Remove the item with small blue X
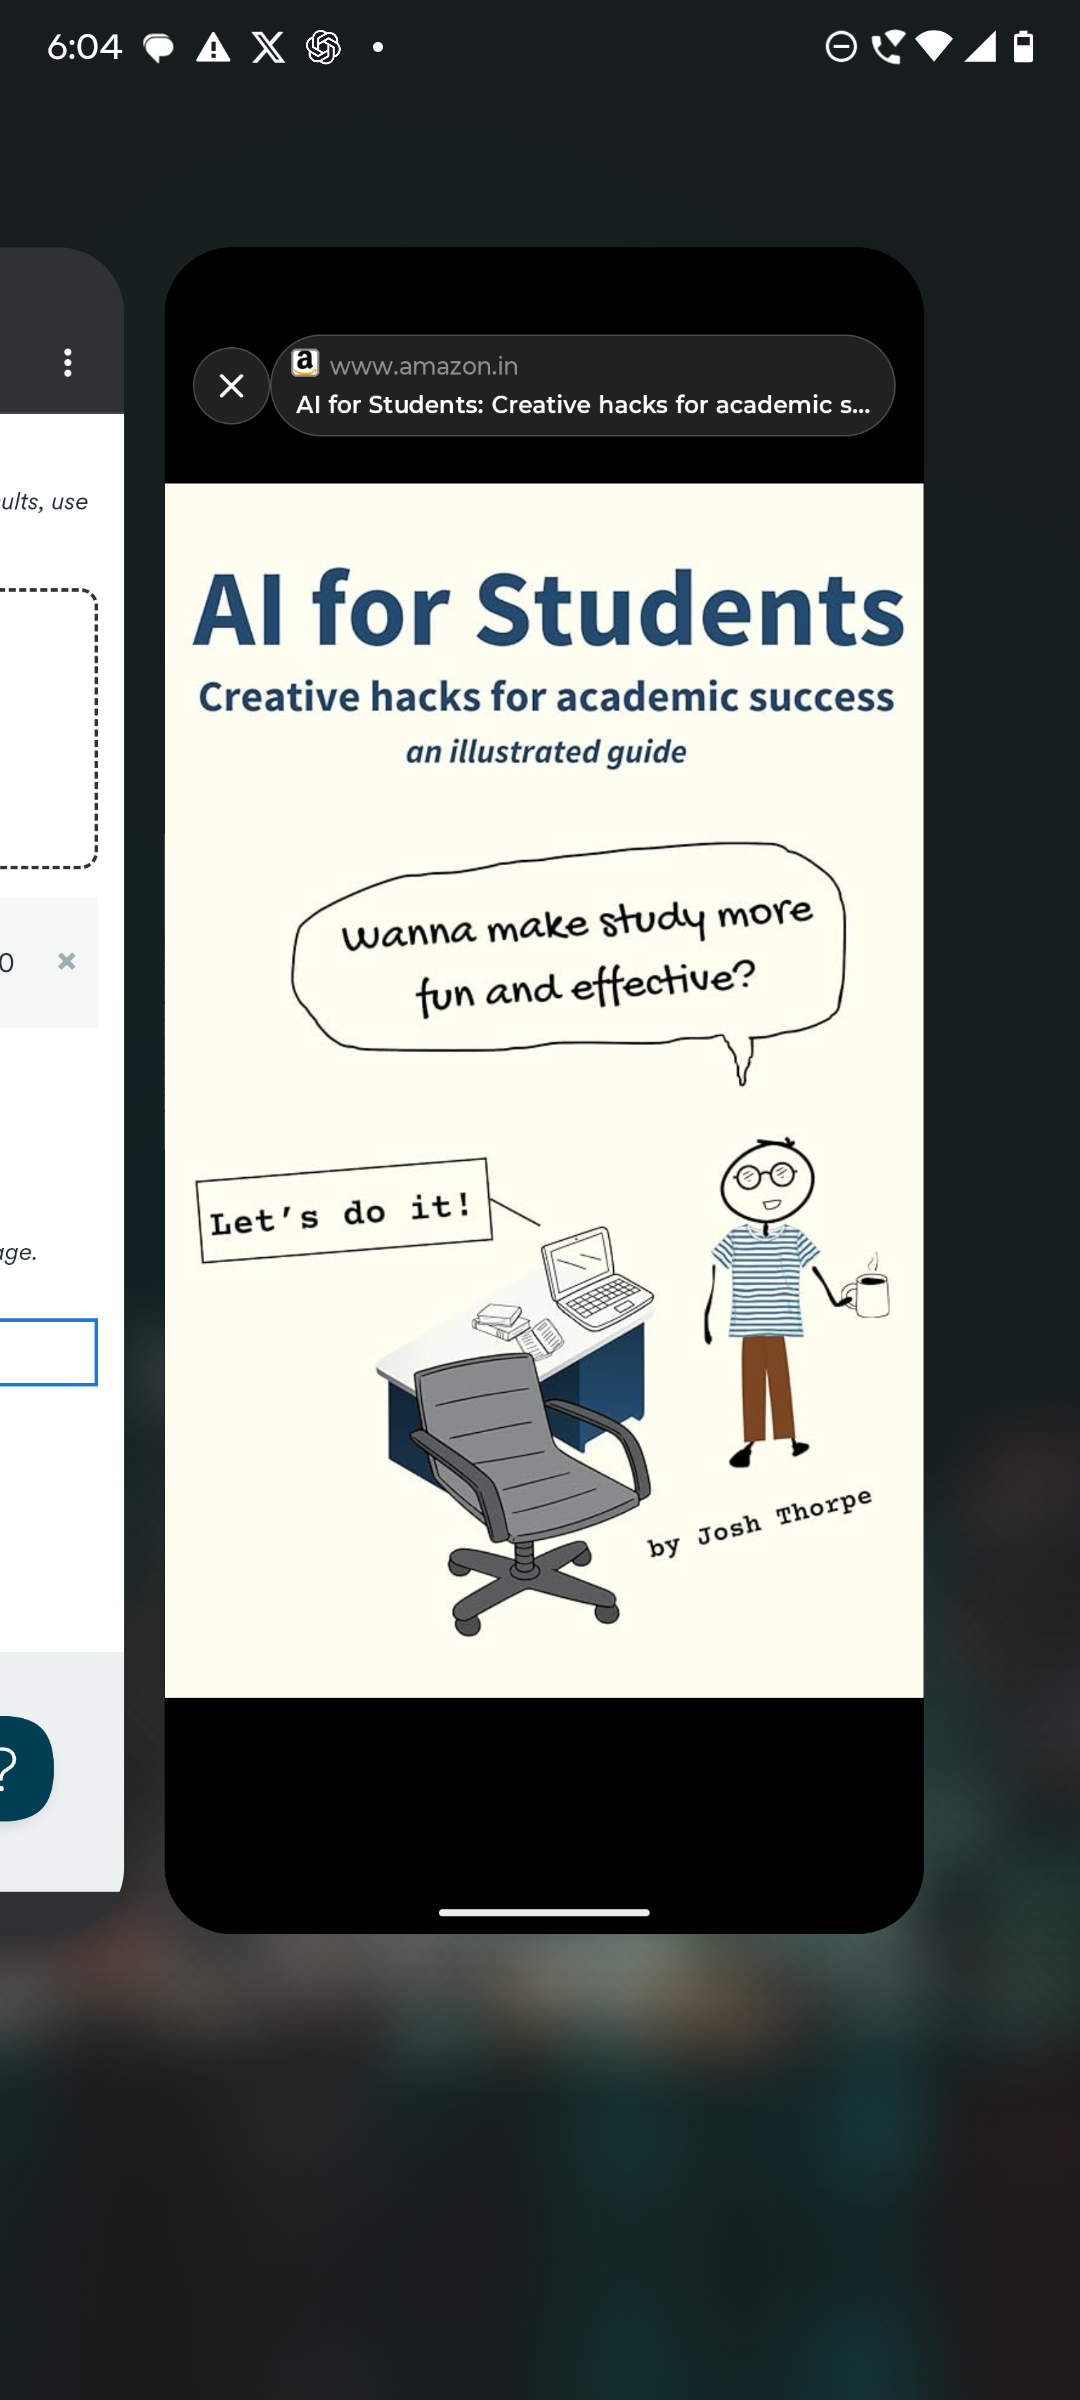This screenshot has height=2400, width=1080. click(x=66, y=961)
